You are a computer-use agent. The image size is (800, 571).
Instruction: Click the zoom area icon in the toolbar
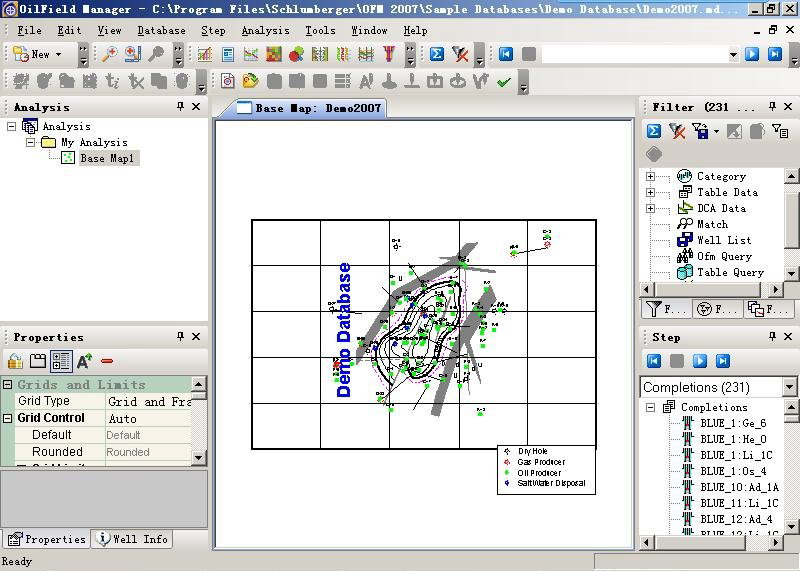(132, 54)
